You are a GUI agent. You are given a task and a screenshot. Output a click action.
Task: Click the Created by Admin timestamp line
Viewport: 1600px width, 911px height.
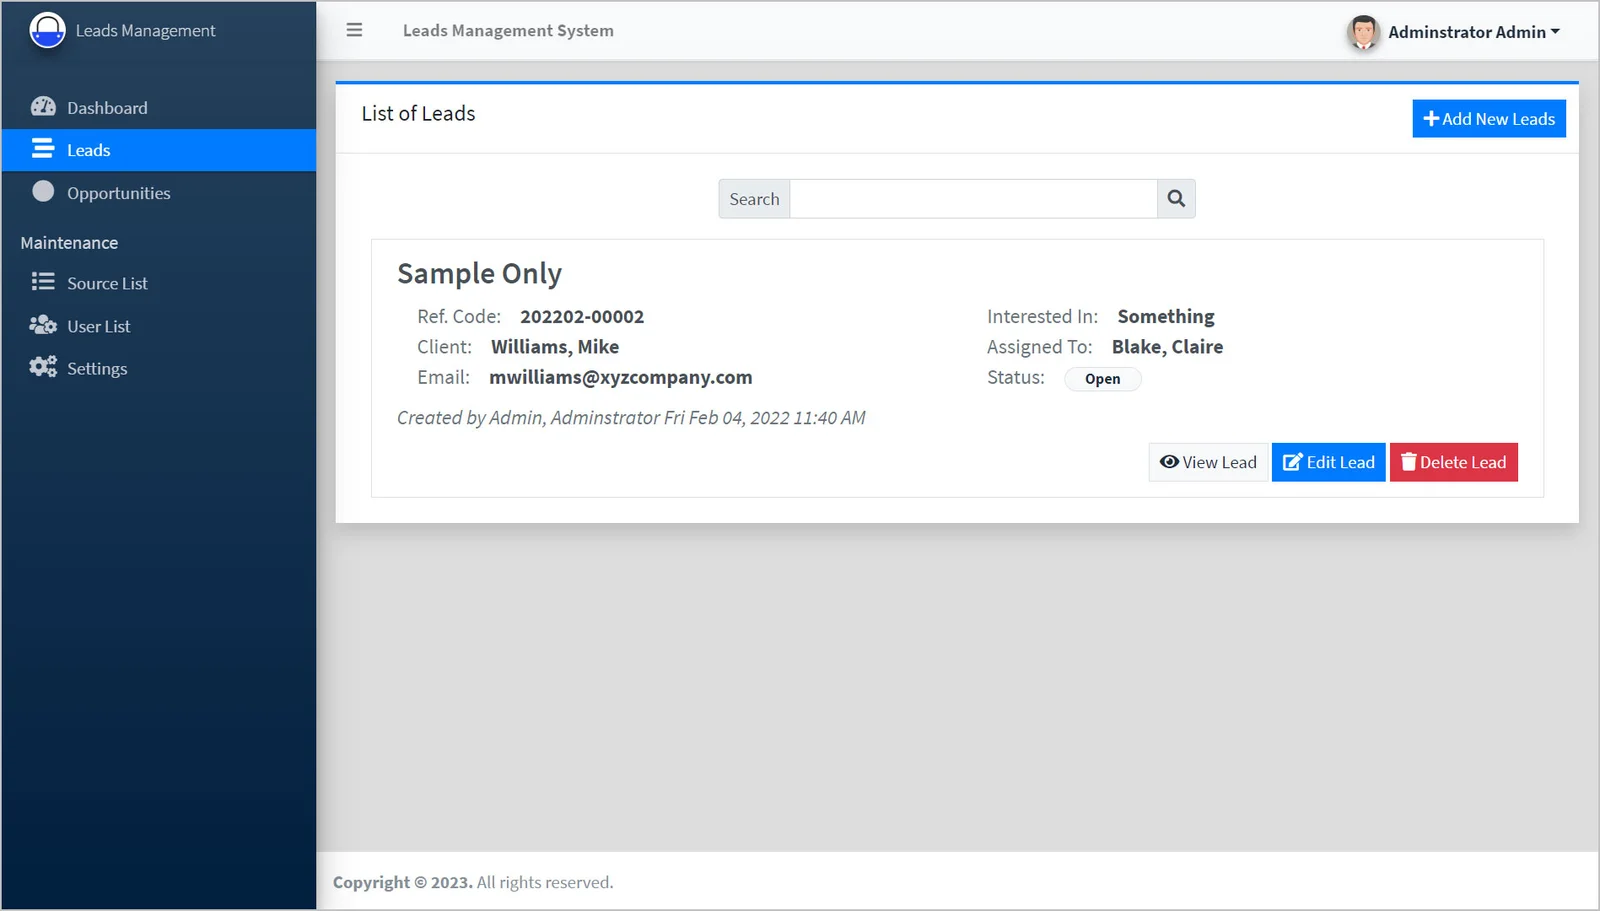click(x=631, y=418)
